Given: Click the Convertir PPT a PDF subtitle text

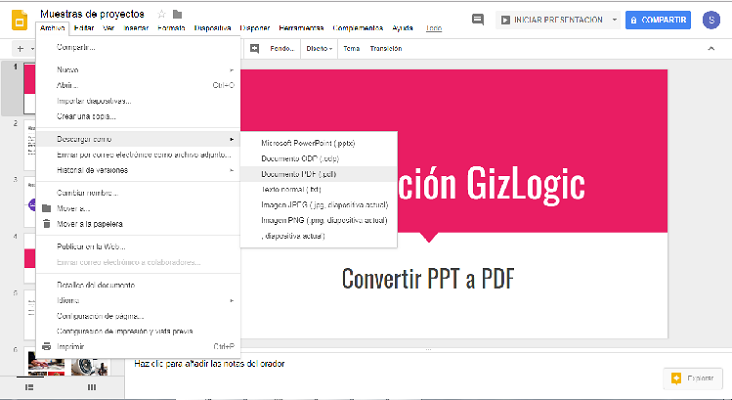Looking at the screenshot, I should tap(428, 279).
